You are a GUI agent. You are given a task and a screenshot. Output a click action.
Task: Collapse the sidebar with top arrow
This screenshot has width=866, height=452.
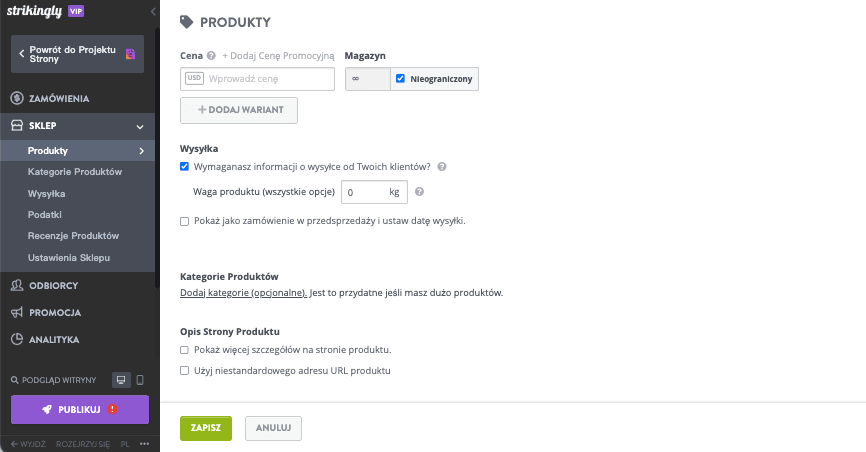pos(153,11)
